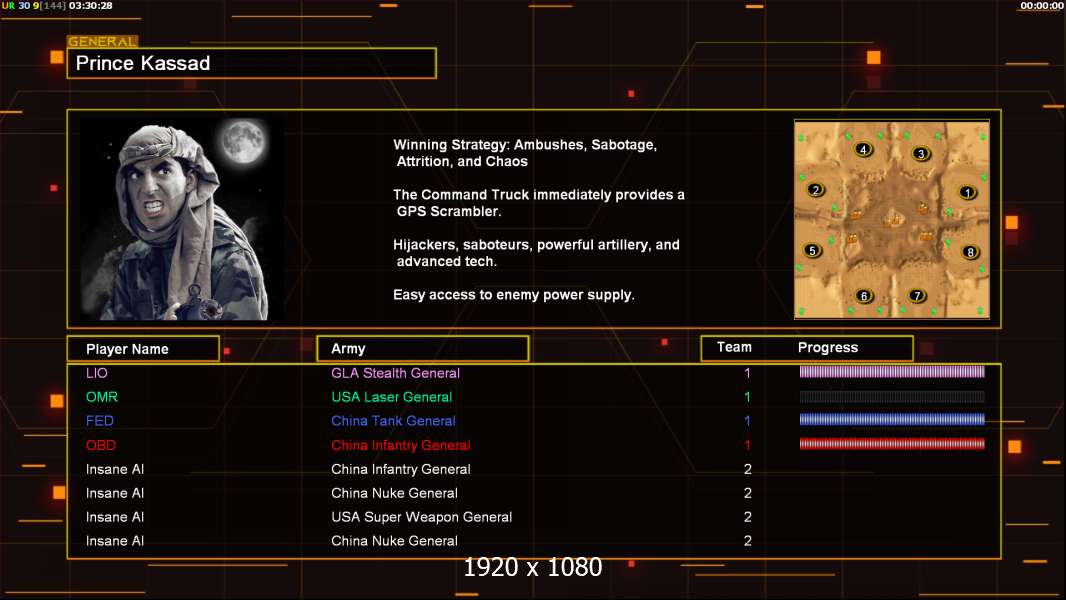Click USA Super Weapon General army text
Viewport: 1066px width, 600px height.
[x=422, y=517]
